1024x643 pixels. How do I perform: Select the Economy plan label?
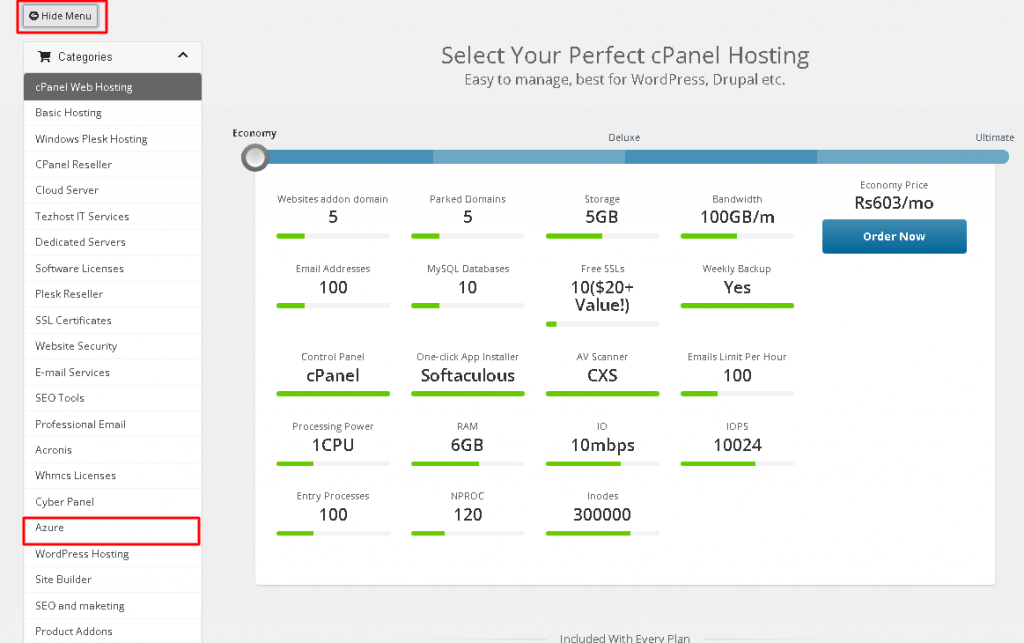coord(255,133)
